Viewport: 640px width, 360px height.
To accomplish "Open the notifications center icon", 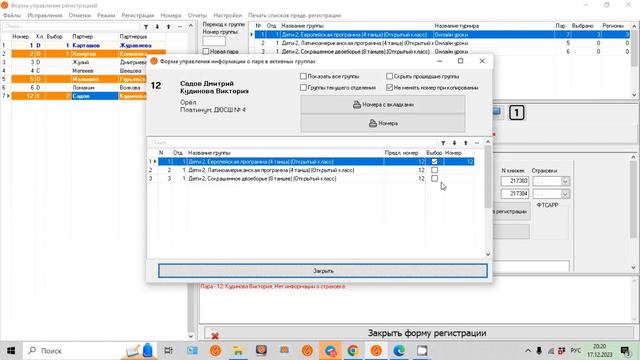I will click(x=625, y=351).
